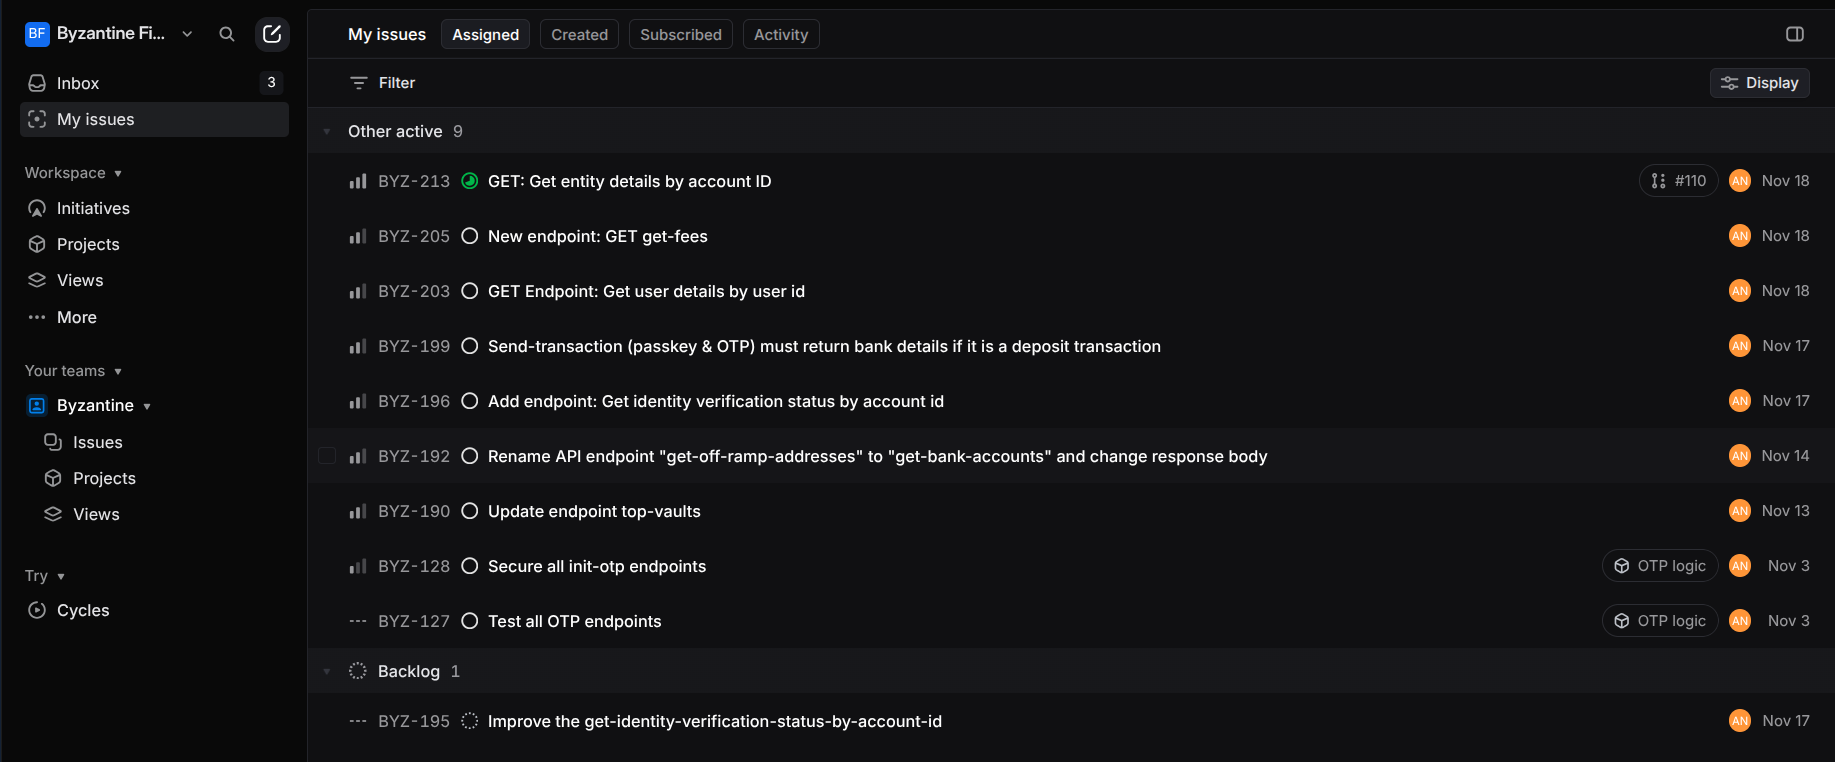
Task: Open the search magnifier icon
Action: point(227,34)
